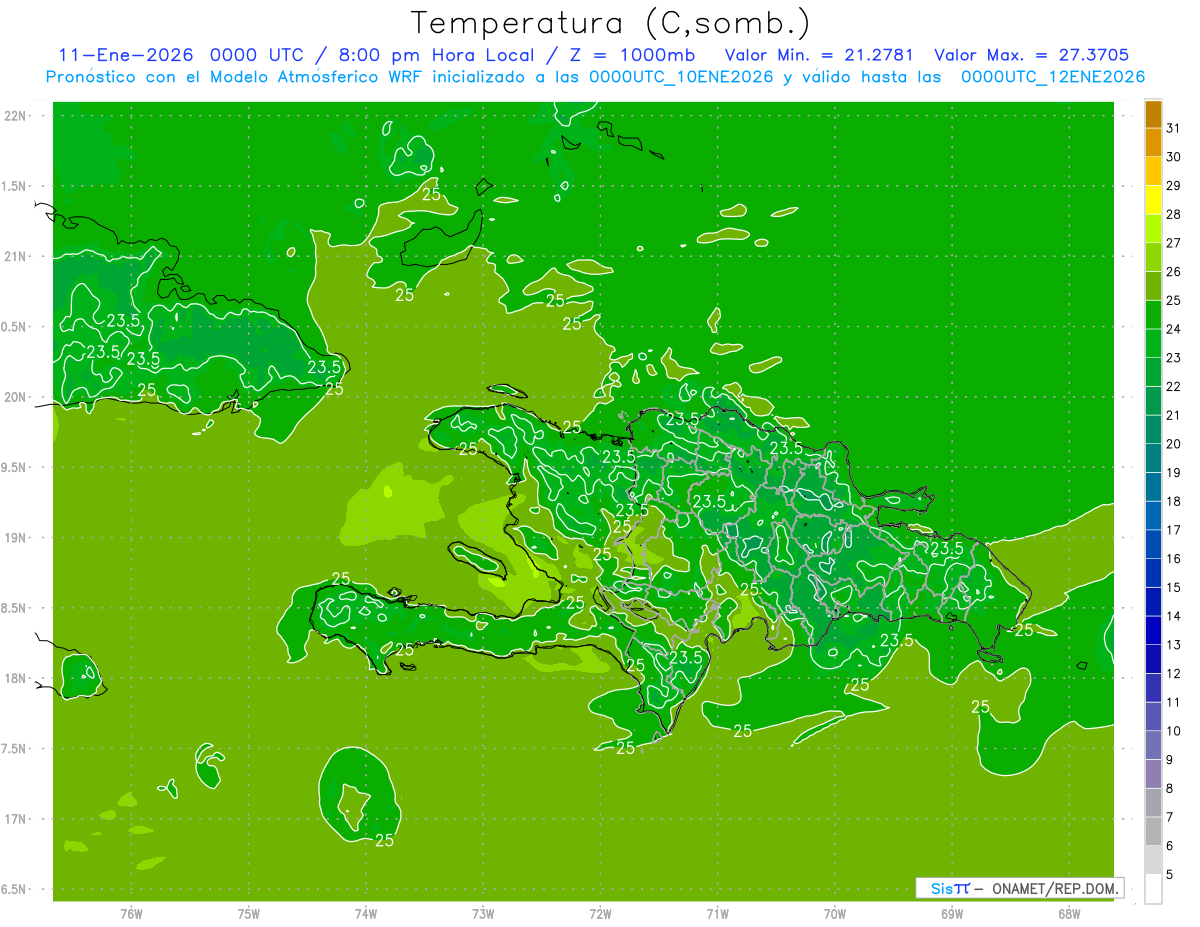This screenshot has width=1200, height=927.
Task: Click the legend value "19"
Action: 1174,472
